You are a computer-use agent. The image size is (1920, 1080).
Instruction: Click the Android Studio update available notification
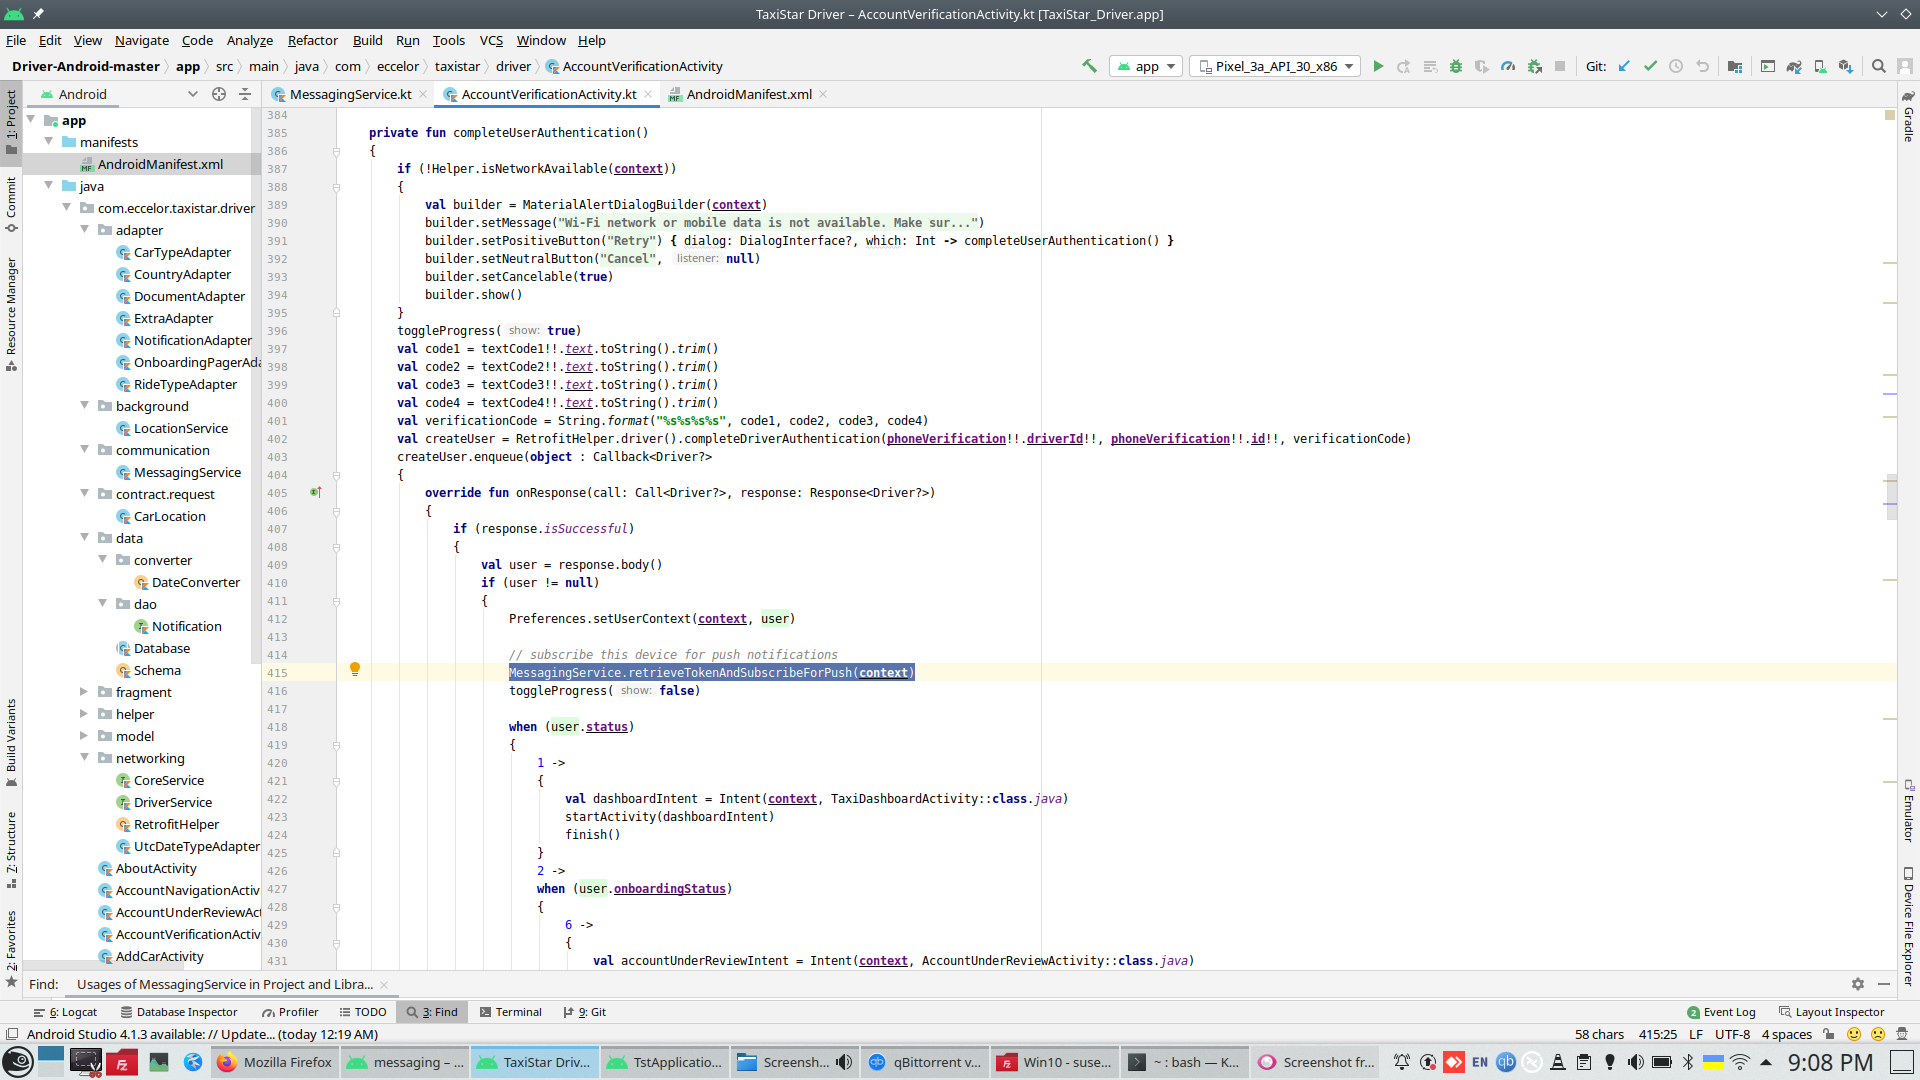pos(202,1034)
